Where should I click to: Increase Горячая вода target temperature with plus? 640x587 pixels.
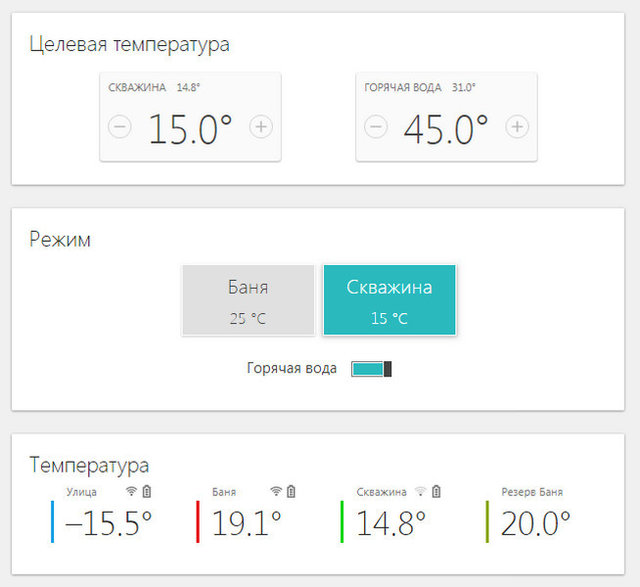pos(517,127)
